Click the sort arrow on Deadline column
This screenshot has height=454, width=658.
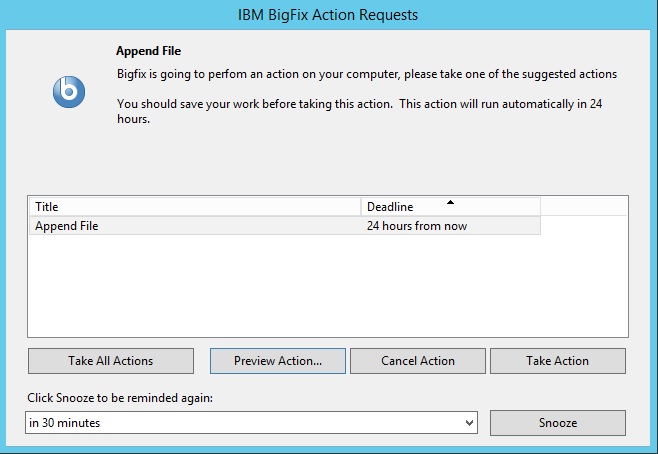(450, 202)
